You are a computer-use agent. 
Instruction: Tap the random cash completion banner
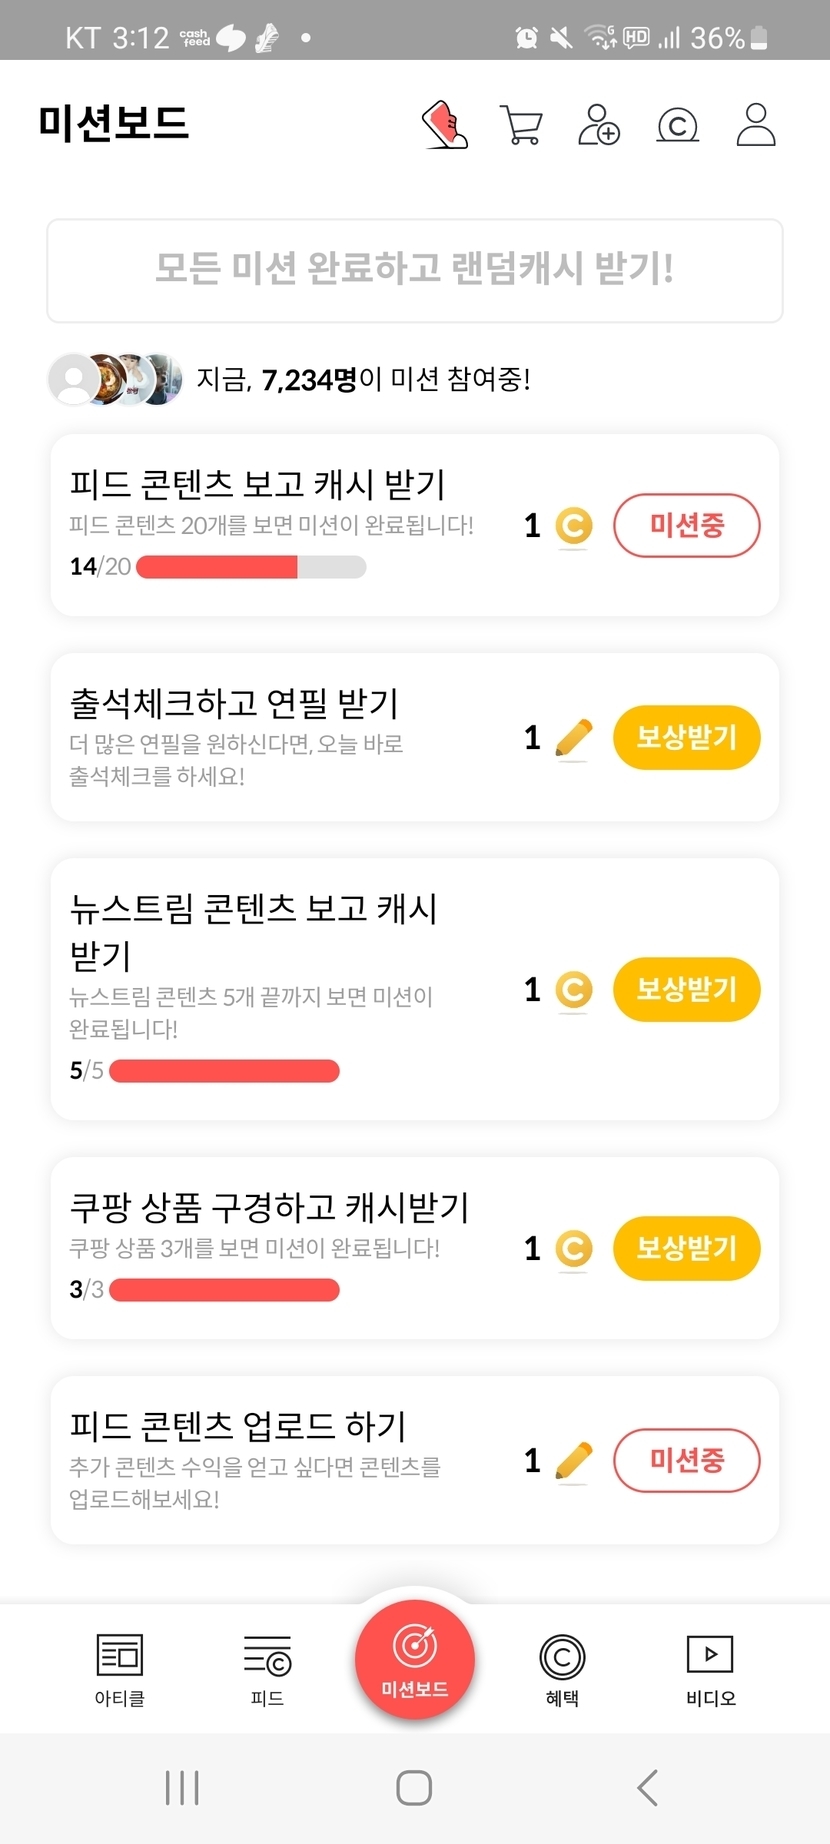coord(415,270)
